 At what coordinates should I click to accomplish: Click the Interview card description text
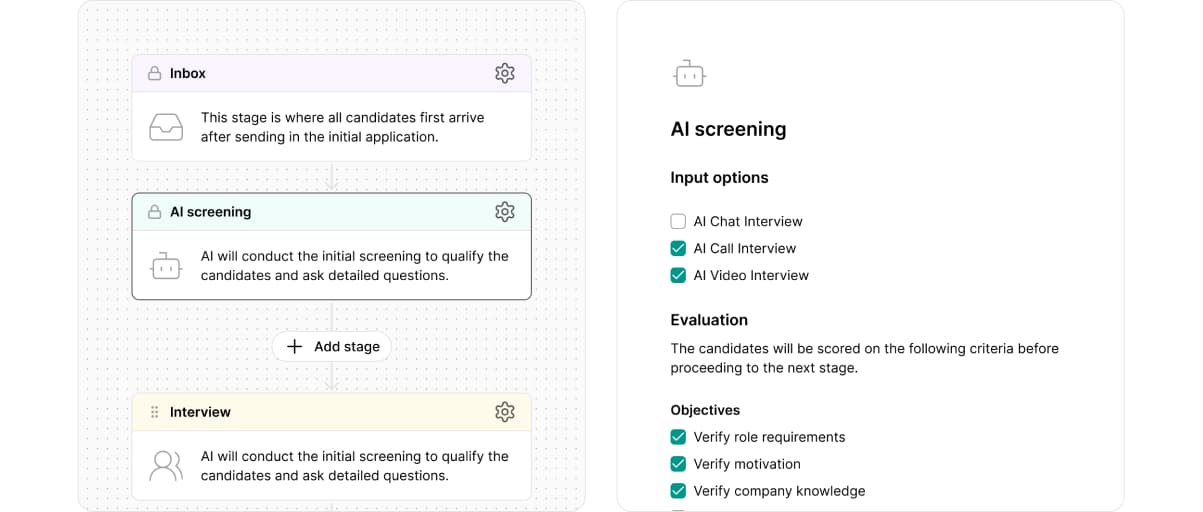coord(355,466)
